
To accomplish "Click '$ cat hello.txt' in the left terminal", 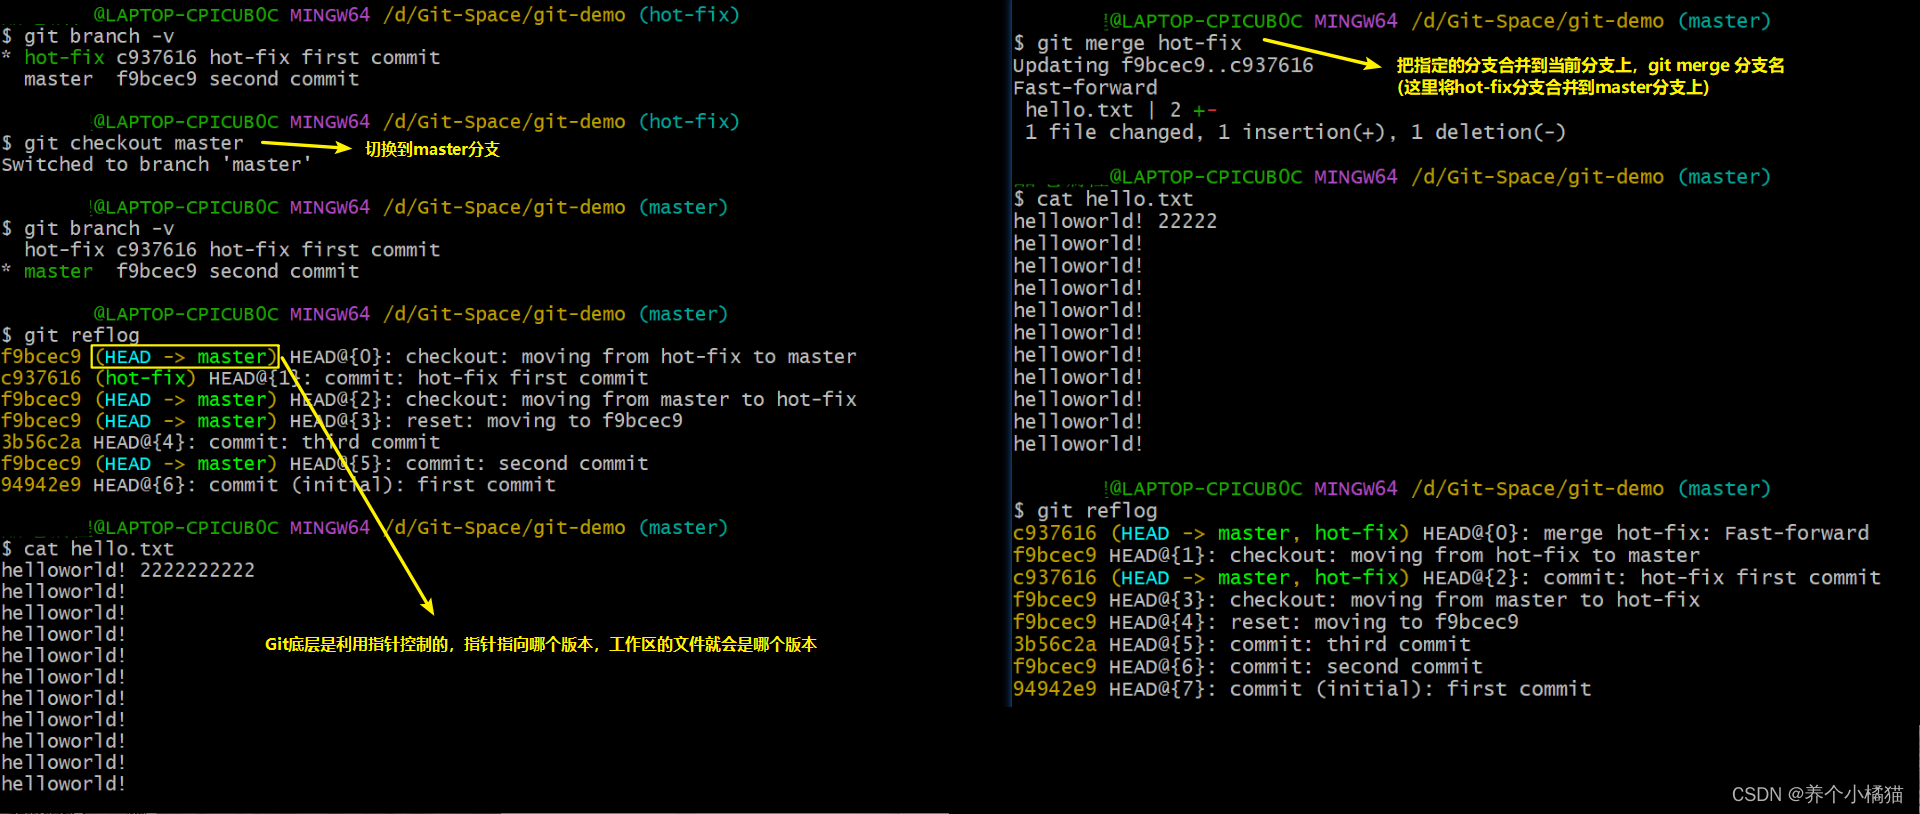I will coord(87,548).
